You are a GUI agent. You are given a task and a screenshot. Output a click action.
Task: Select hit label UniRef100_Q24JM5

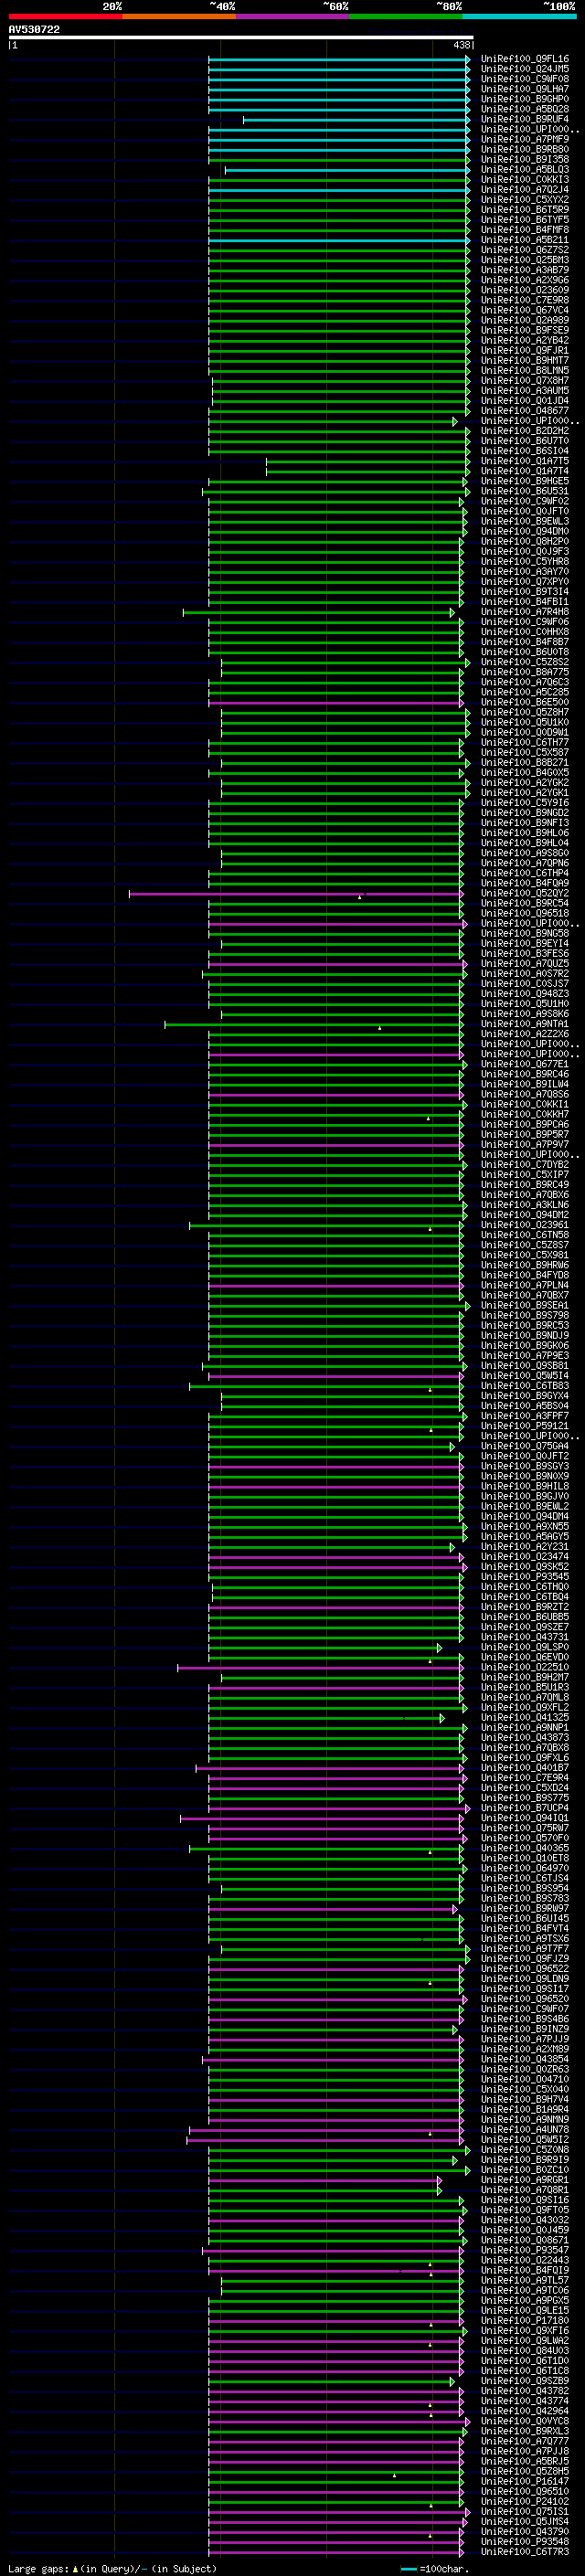pyautogui.click(x=525, y=69)
